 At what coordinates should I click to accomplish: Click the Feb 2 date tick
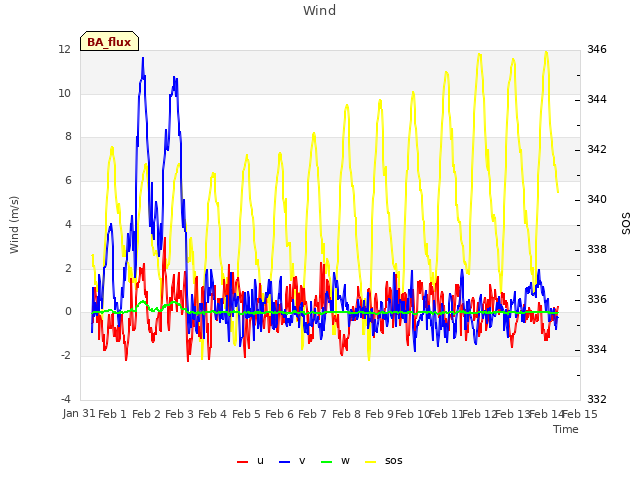(146, 414)
